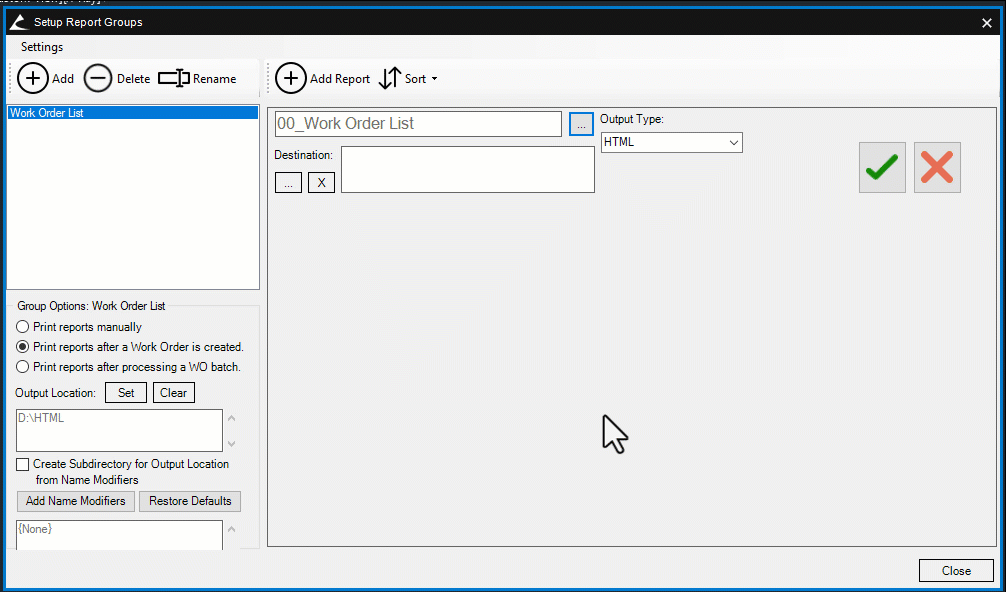
Task: Cancel report with red X icon
Action: tap(937, 168)
